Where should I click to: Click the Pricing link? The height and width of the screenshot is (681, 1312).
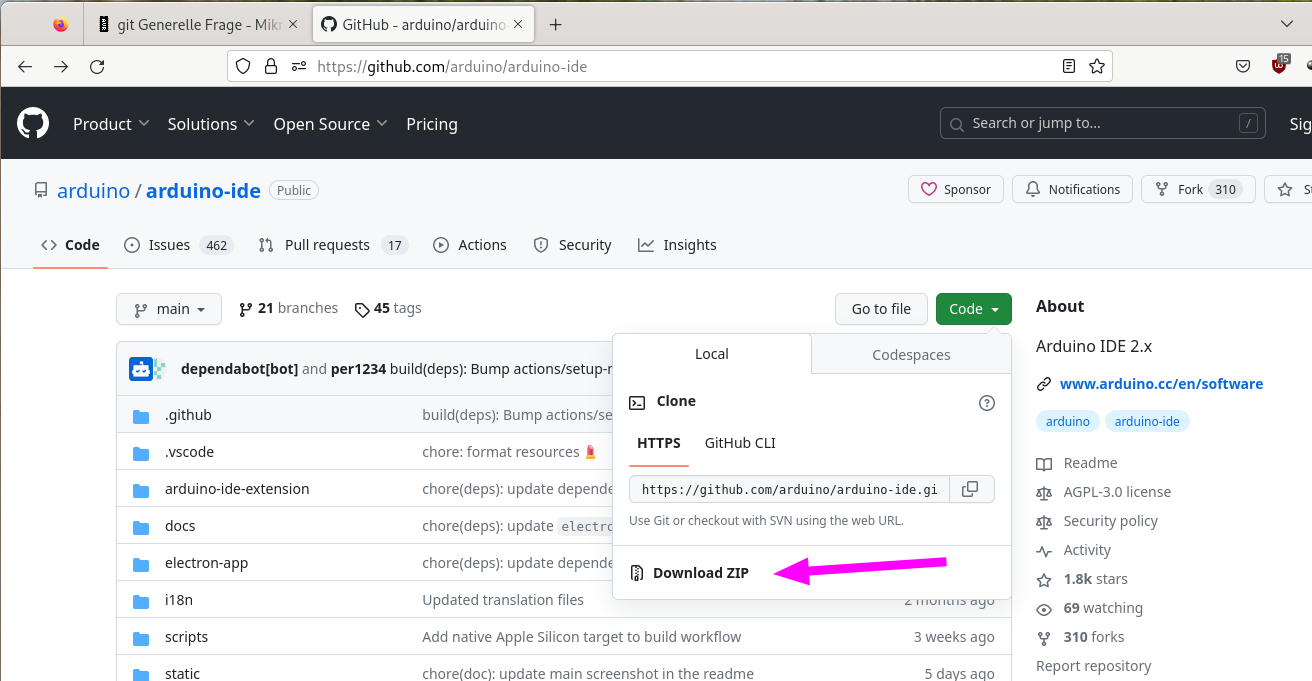click(432, 124)
